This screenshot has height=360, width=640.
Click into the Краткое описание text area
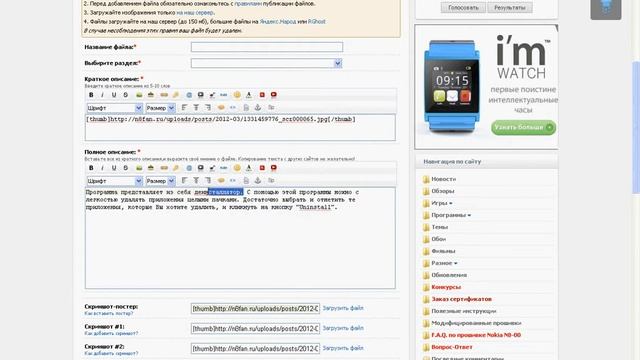[240, 127]
